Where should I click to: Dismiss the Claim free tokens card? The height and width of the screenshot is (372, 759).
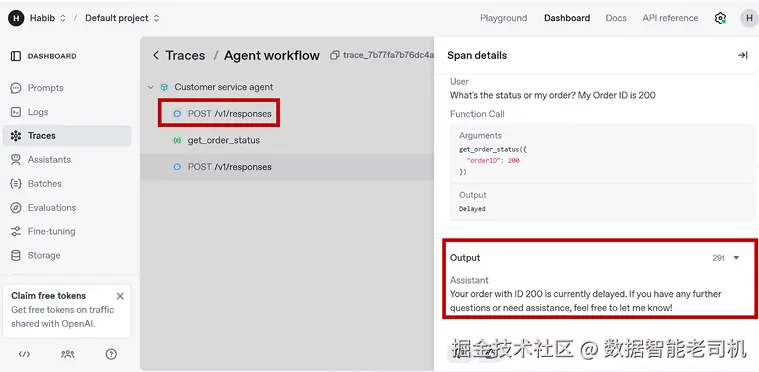coord(121,296)
